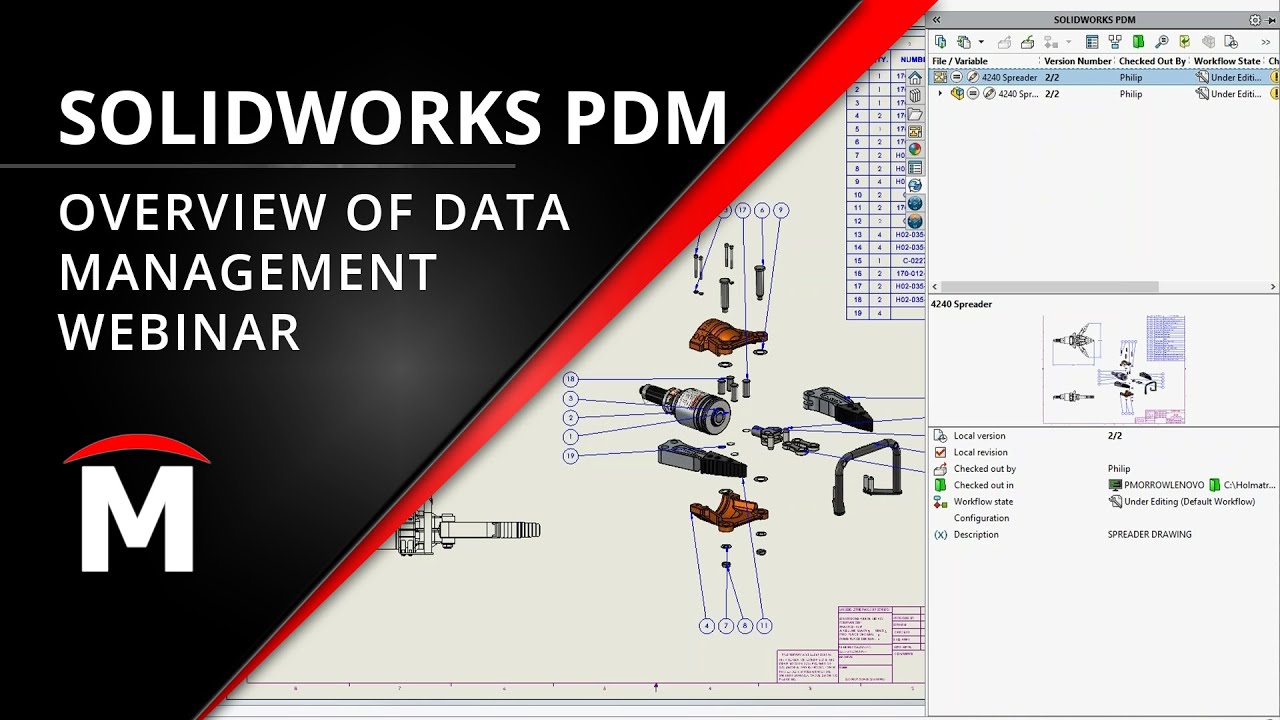Click the Change State workflow icon

pos(1051,42)
